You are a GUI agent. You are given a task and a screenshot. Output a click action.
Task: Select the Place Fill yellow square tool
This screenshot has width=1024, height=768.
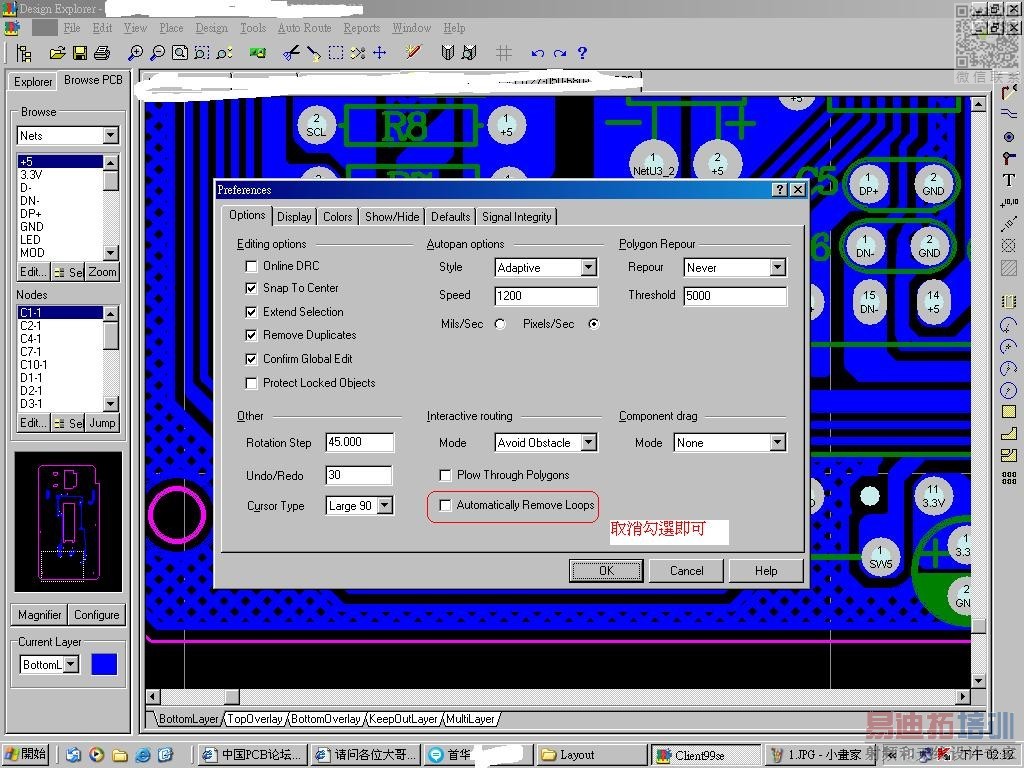pos(1009,412)
